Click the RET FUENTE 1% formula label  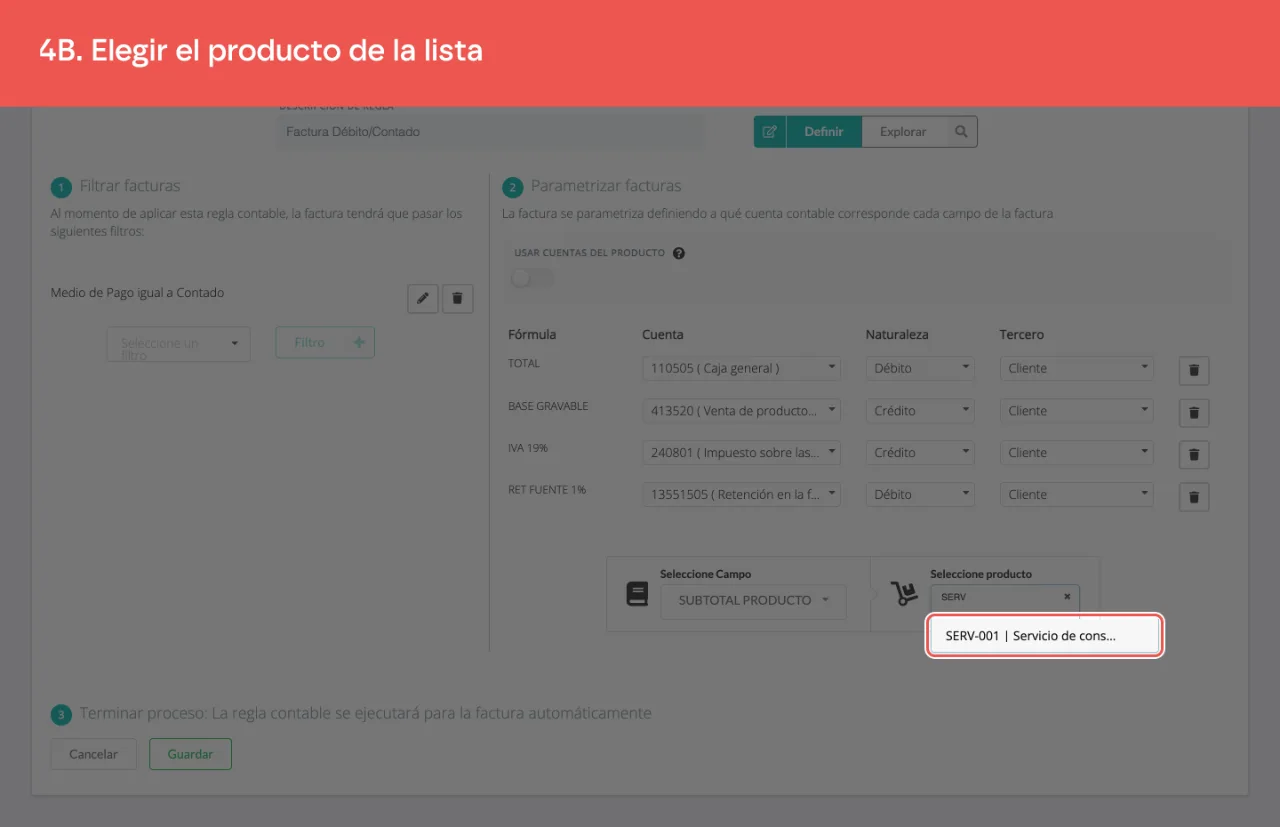coord(547,490)
